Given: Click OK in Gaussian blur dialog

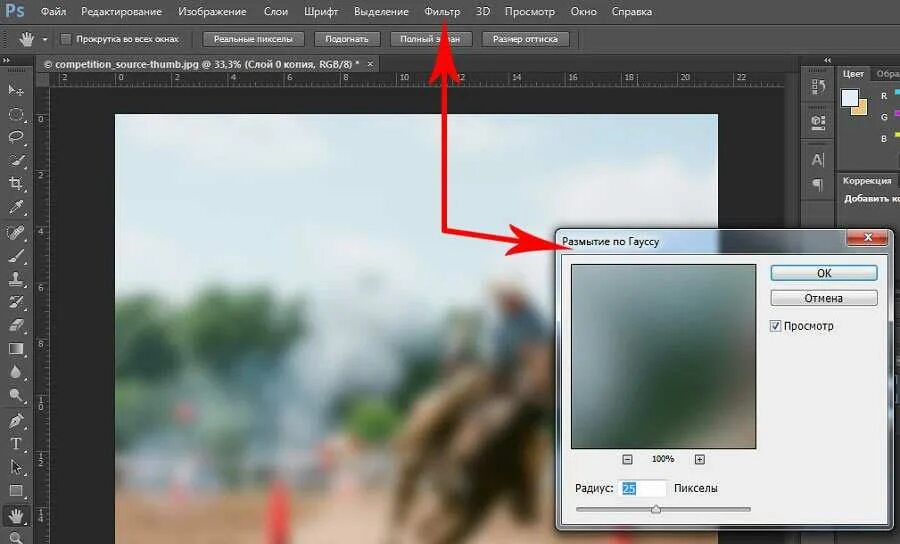Looking at the screenshot, I should (x=823, y=273).
